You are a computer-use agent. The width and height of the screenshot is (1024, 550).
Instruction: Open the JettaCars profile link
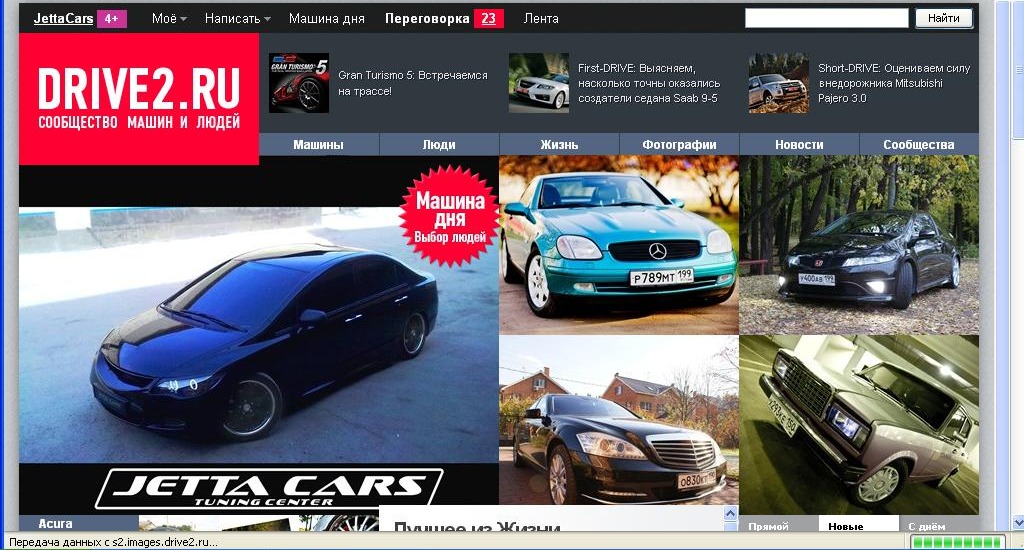63,18
